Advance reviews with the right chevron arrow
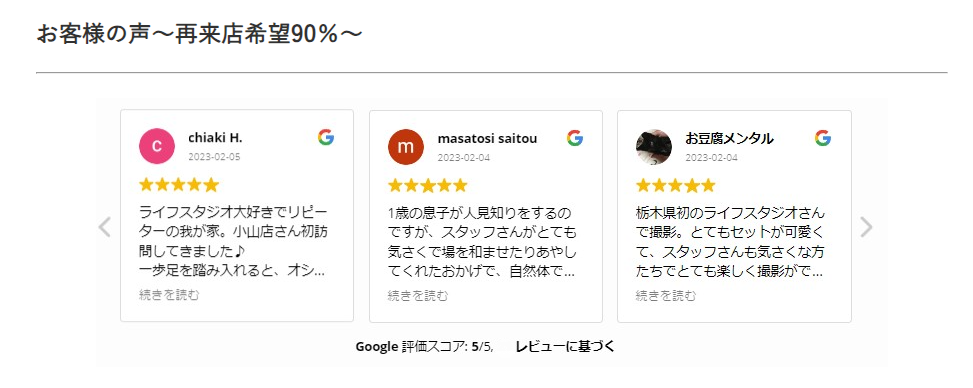The width and height of the screenshot is (973, 388). point(866,227)
